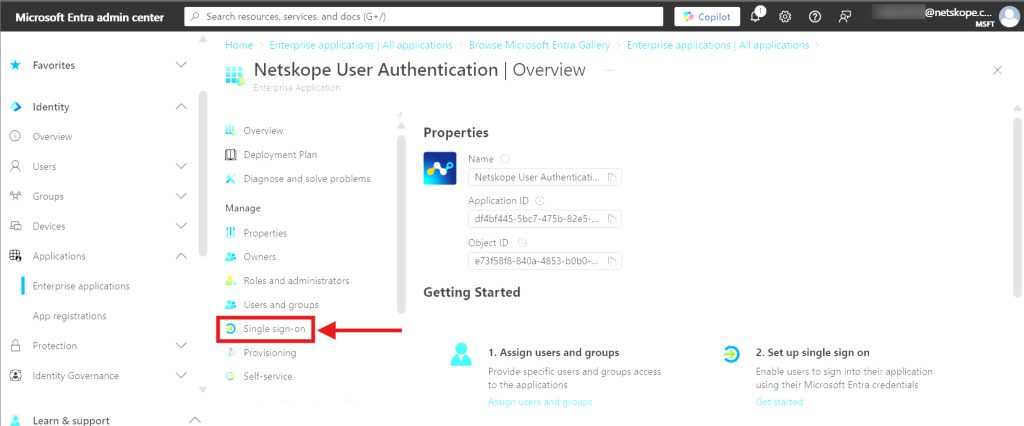Expand the Groups section chevron
The image size is (1024, 426).
[x=182, y=196]
